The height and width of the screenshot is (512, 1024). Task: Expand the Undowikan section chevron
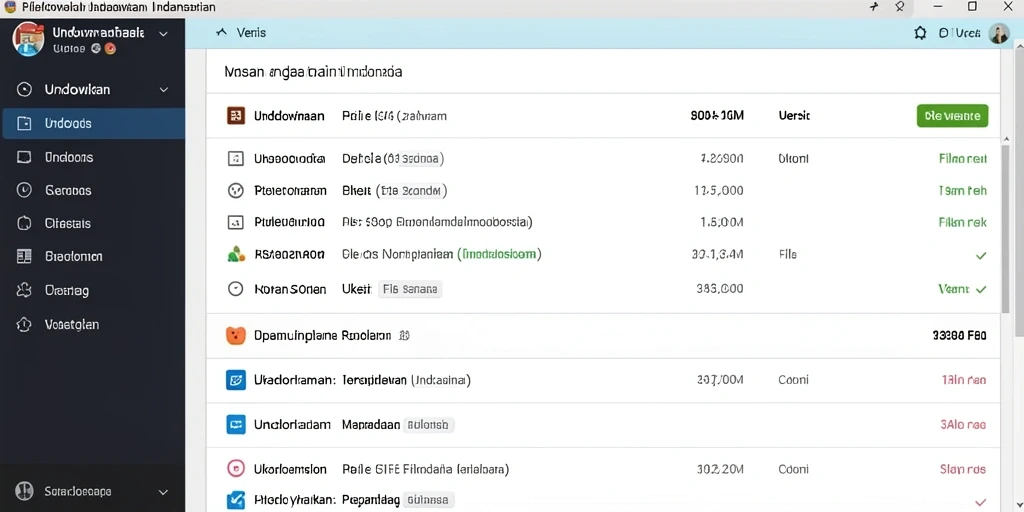[164, 90]
